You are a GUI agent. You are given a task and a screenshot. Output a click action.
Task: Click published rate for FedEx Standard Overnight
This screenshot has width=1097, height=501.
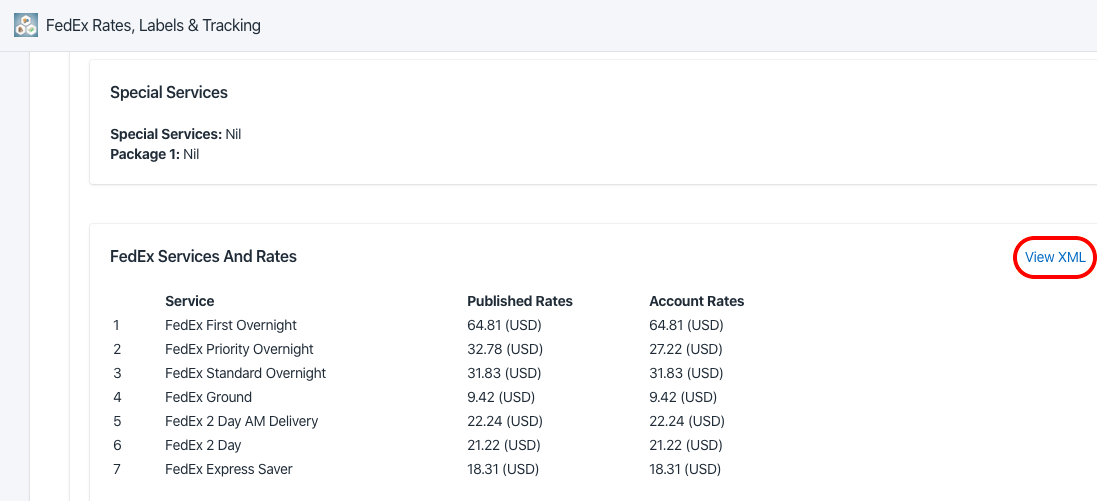[x=504, y=373]
